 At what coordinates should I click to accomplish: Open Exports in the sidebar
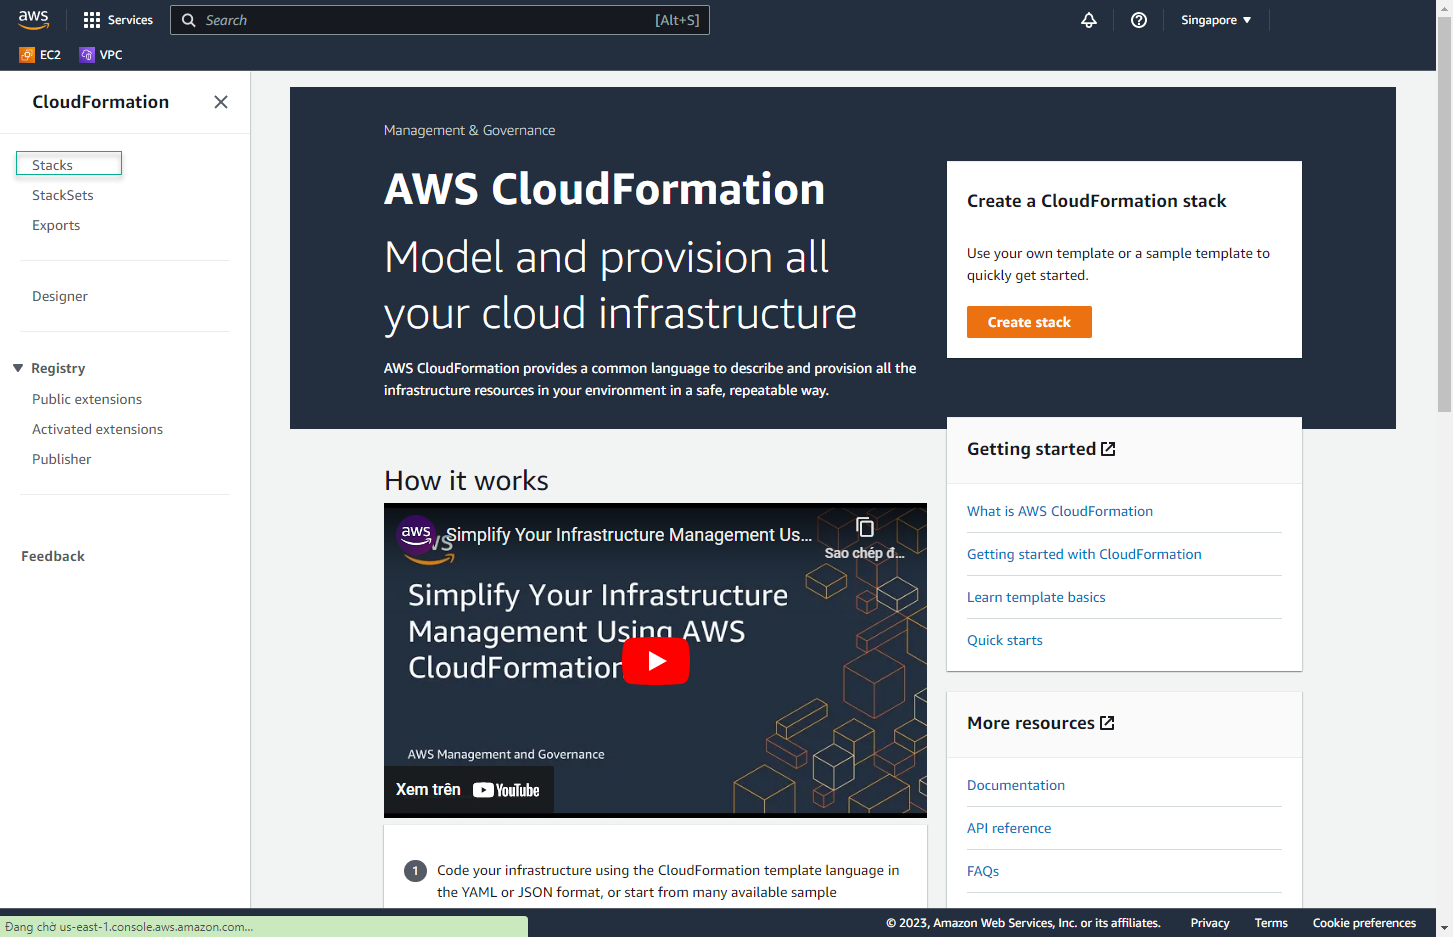[56, 225]
